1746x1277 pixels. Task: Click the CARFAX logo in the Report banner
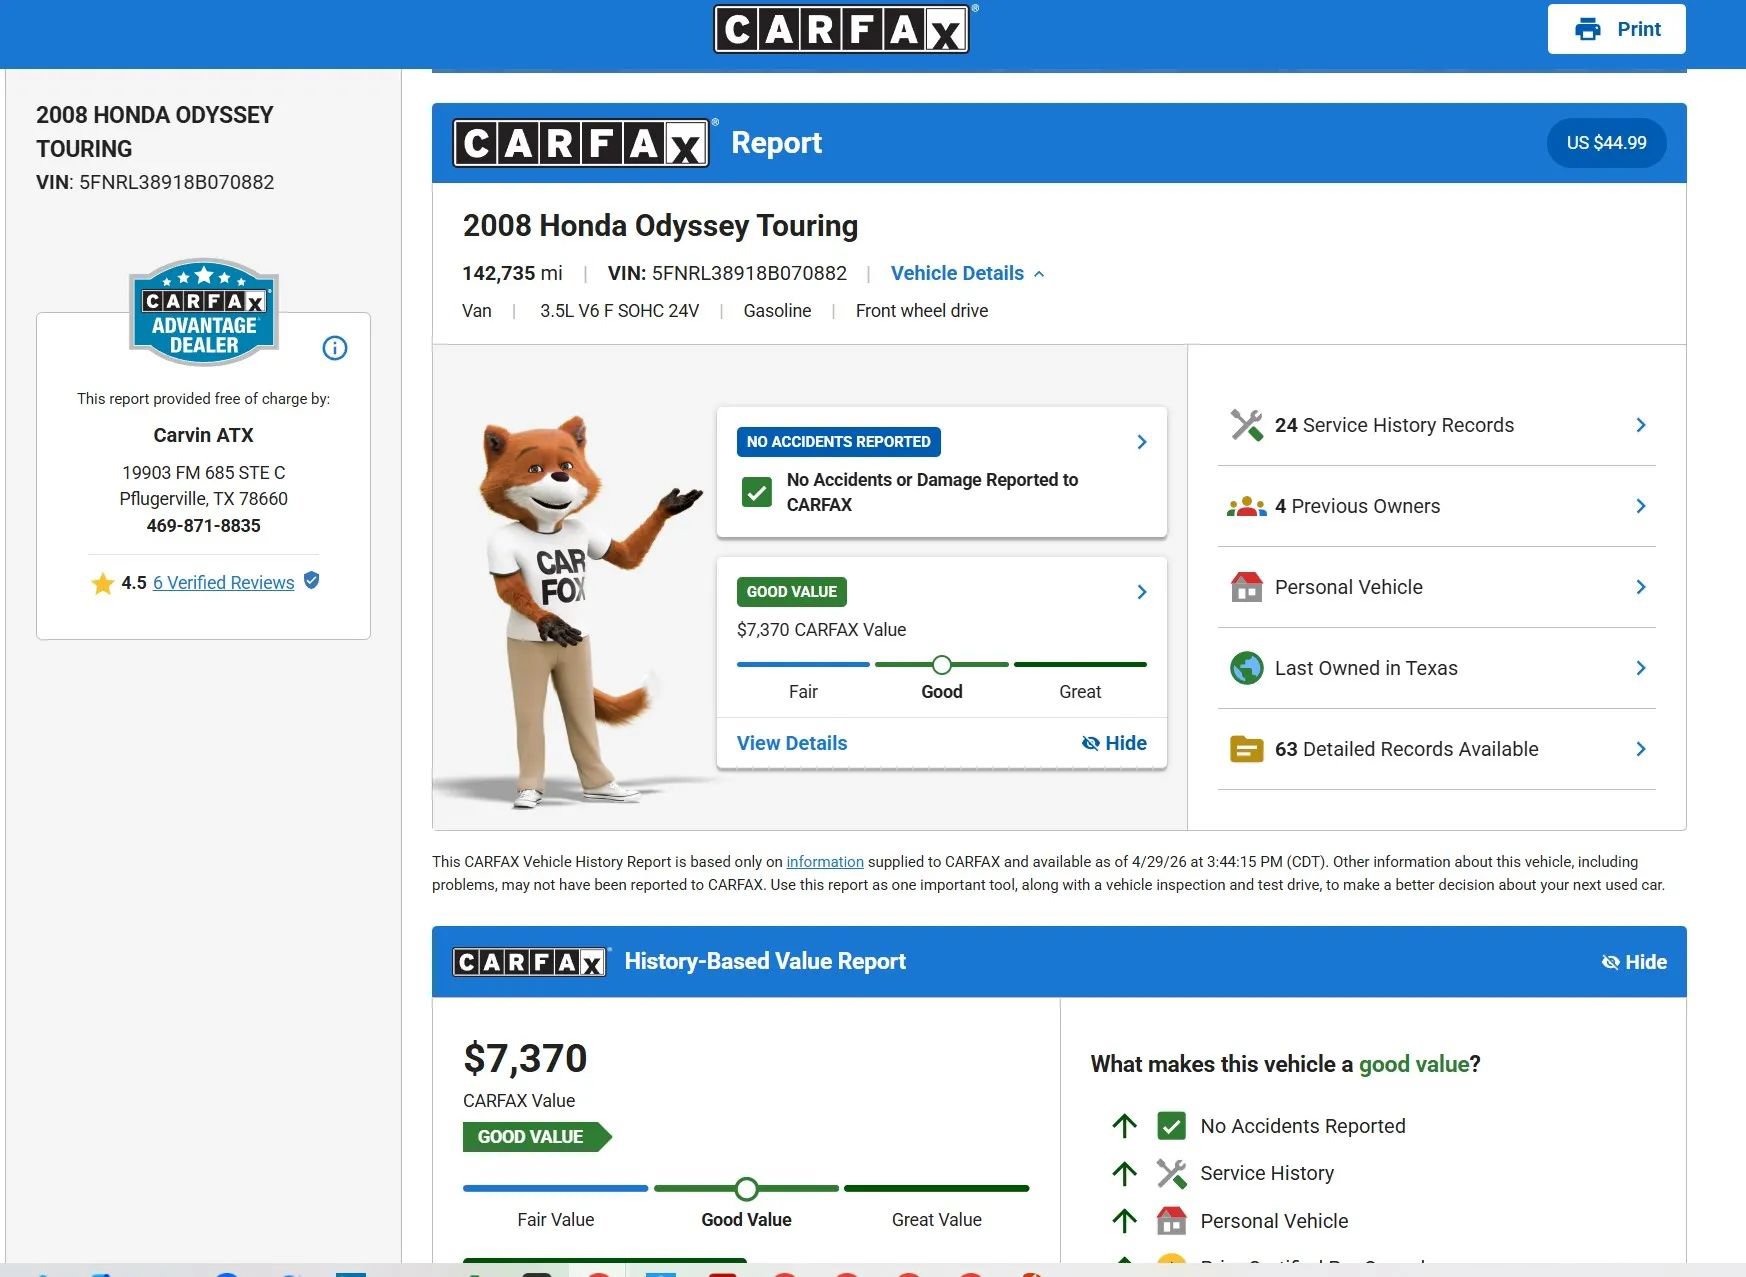pos(581,143)
